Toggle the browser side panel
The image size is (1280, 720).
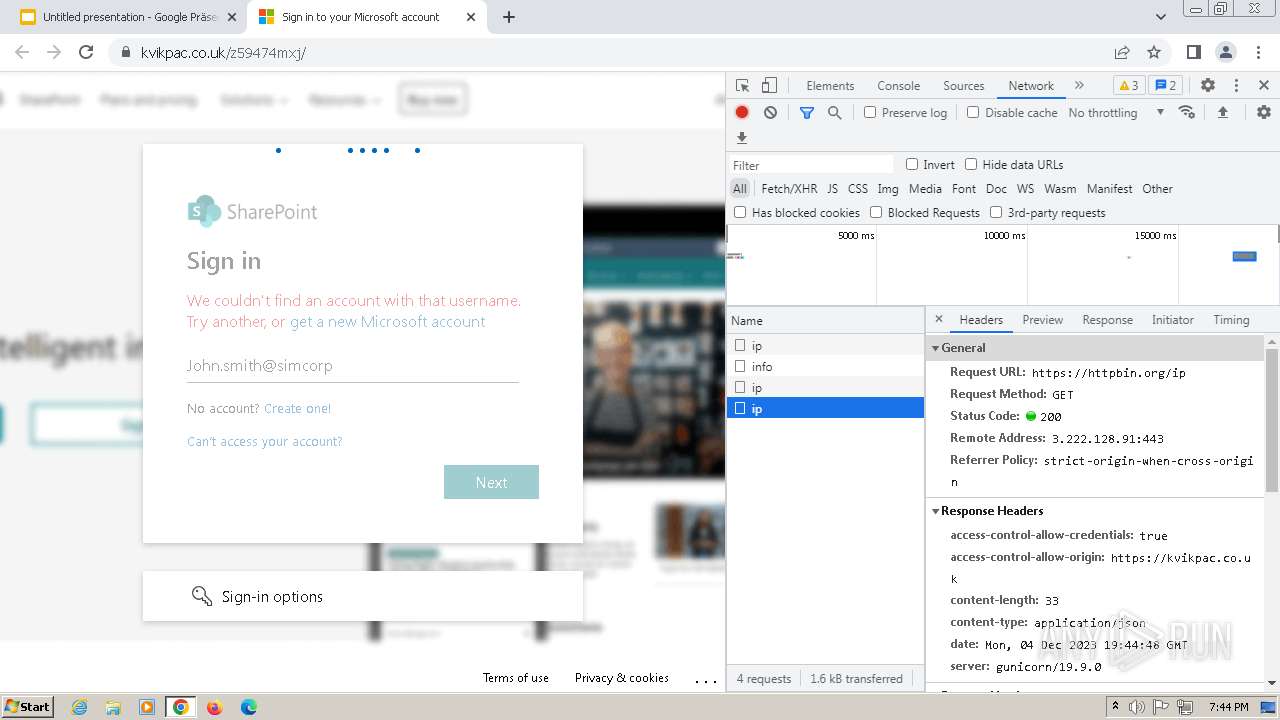tap(1194, 52)
